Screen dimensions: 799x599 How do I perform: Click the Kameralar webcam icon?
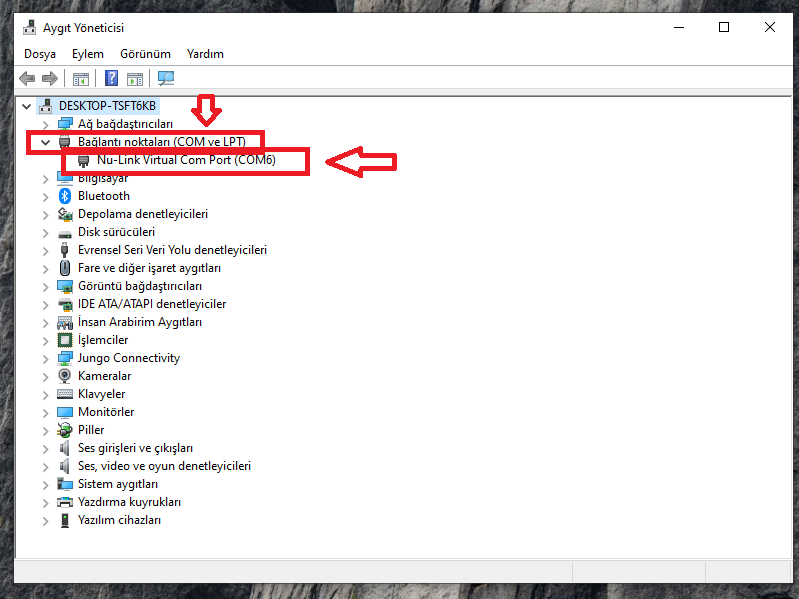65,376
